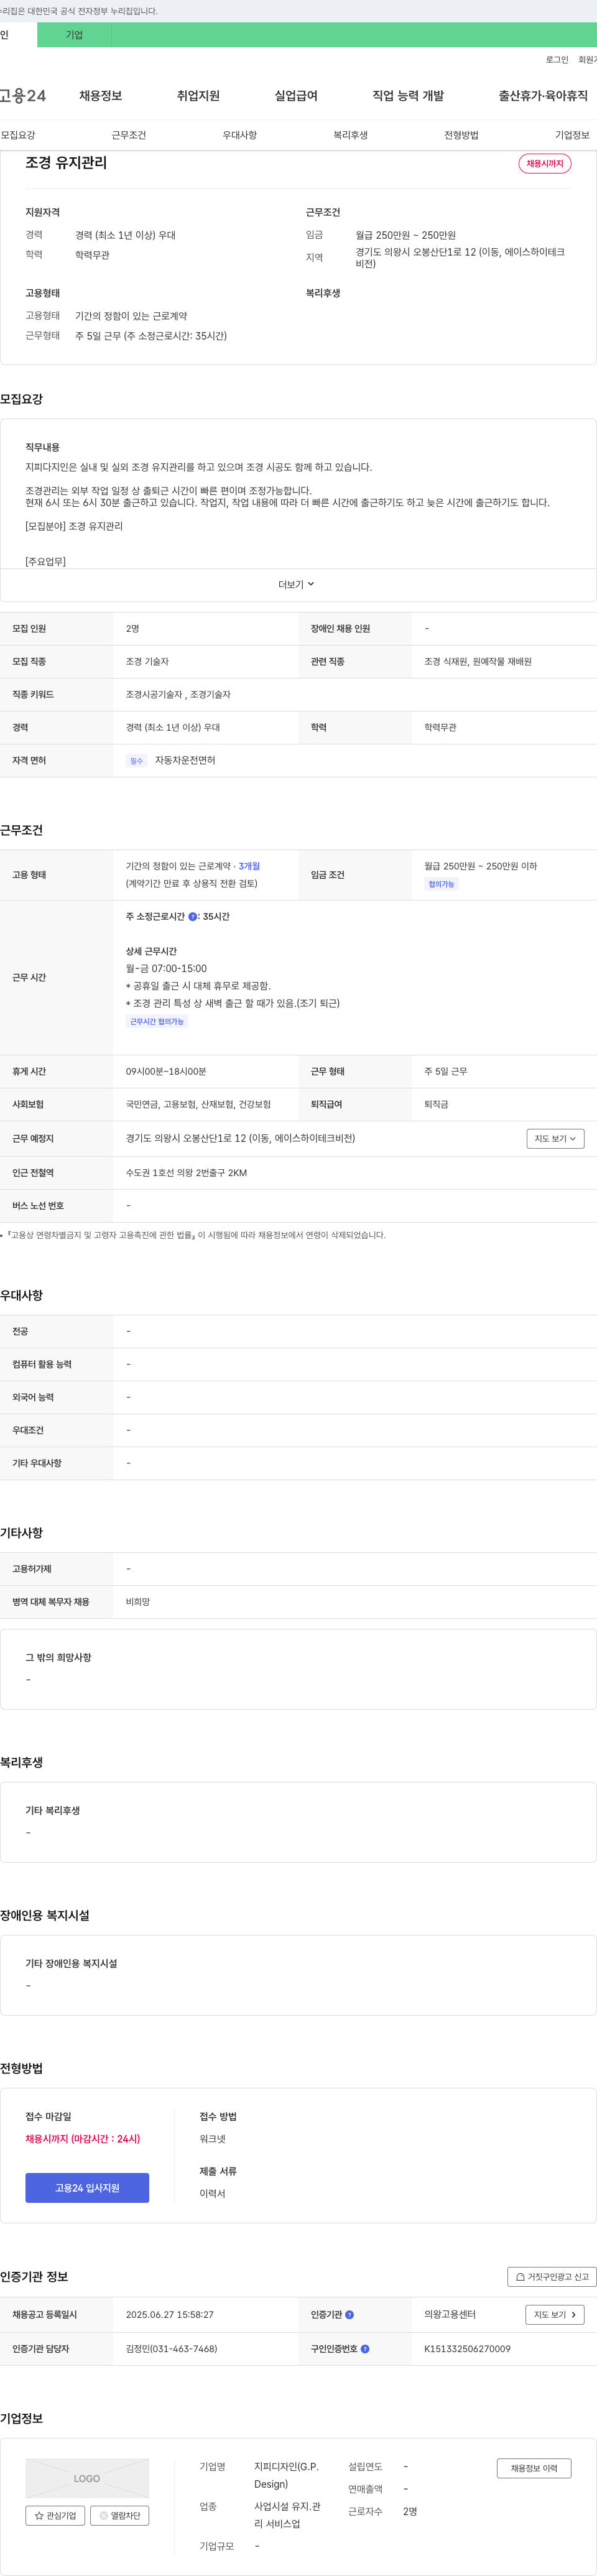Select company name 지피디자인(G.P. Design)
597x2576 pixels.
tap(286, 2476)
